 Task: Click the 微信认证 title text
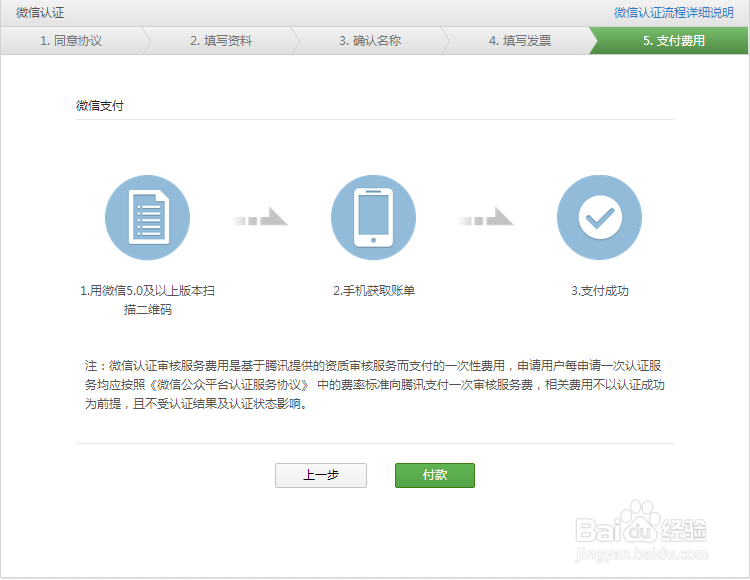pos(40,13)
